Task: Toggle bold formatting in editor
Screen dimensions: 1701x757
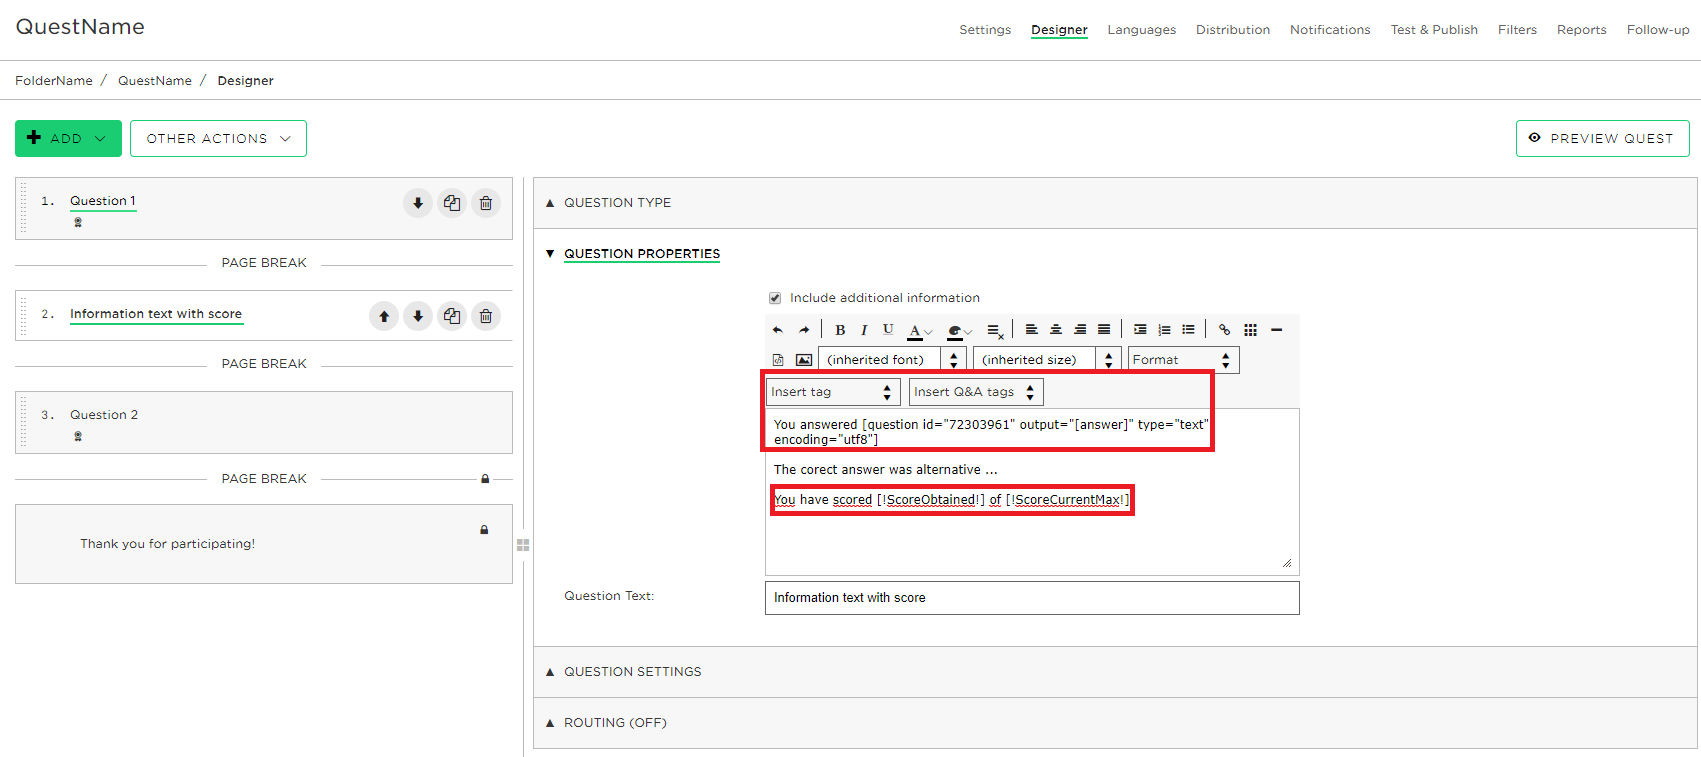Action: click(x=840, y=330)
